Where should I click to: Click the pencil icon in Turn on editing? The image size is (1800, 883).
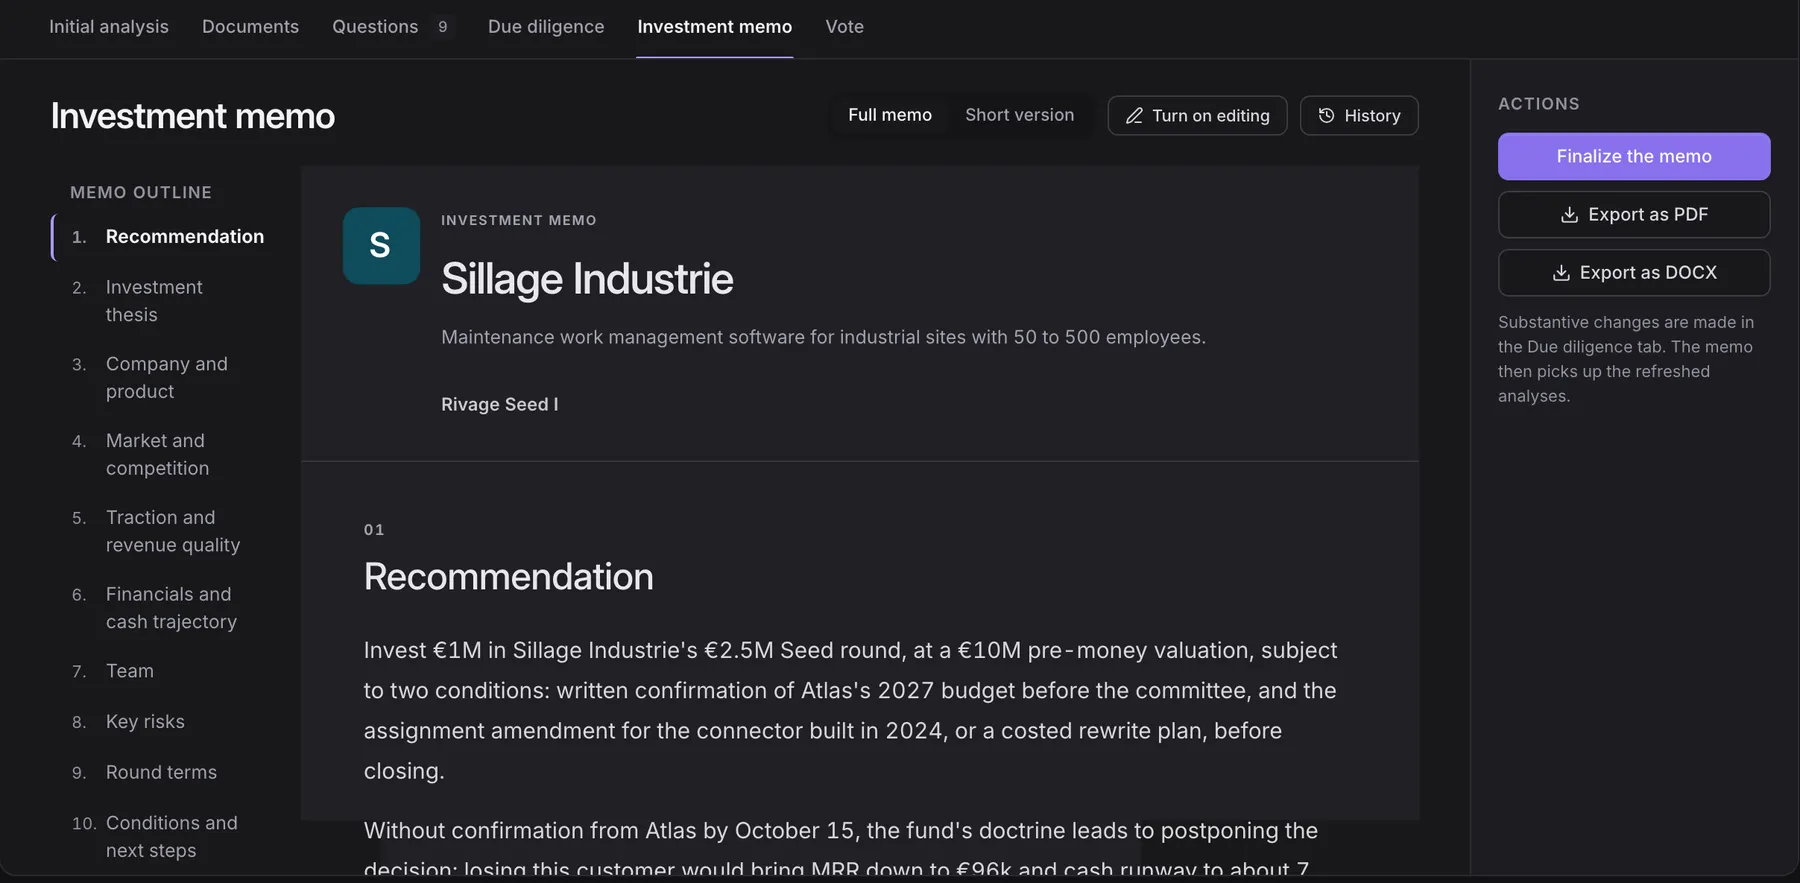[1134, 116]
